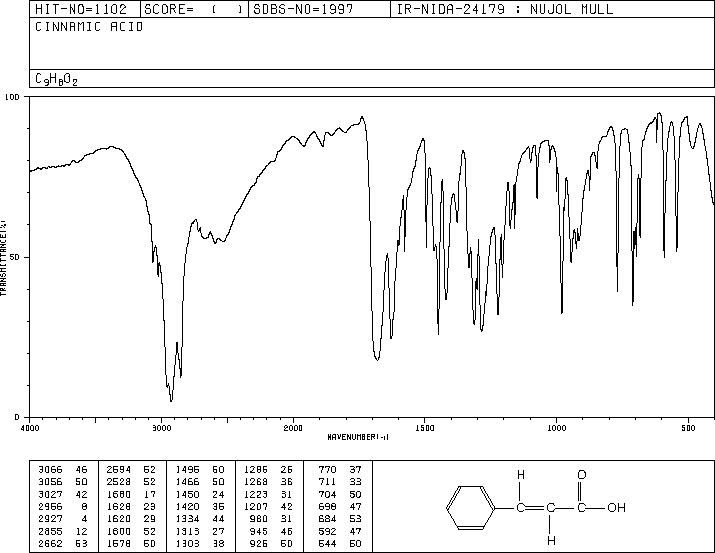This screenshot has height=553, width=715.
Task: Click the 100 label atop transmittance axis
Action: click(12, 97)
